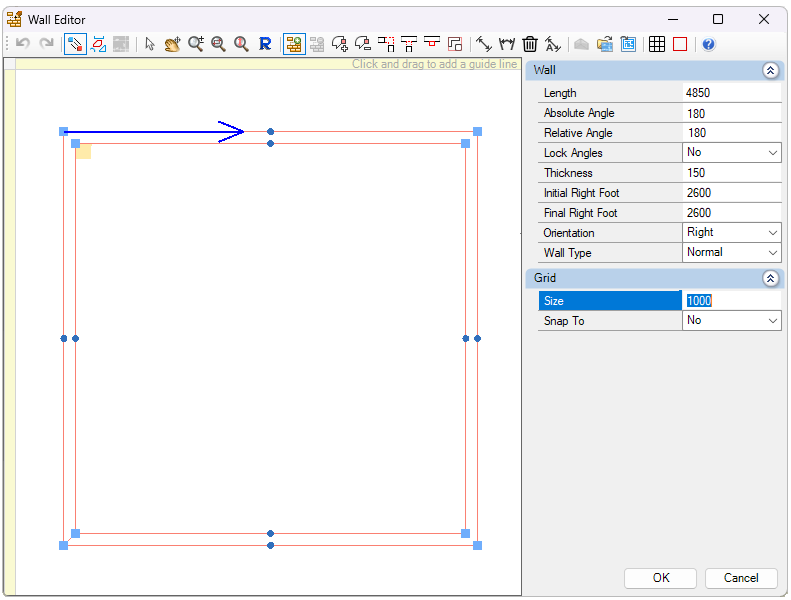Click the OK button

coord(660,578)
